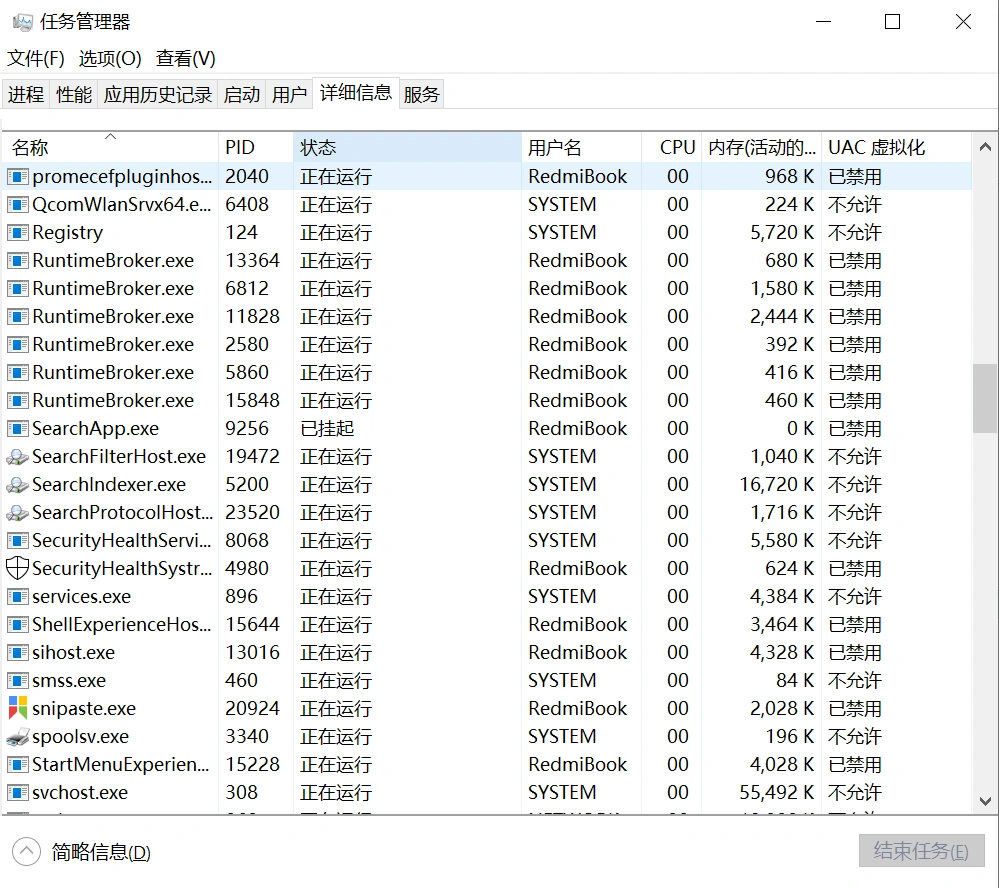Viewport: 999px width, 888px height.
Task: Click the 结束任务 button
Action: [920, 851]
